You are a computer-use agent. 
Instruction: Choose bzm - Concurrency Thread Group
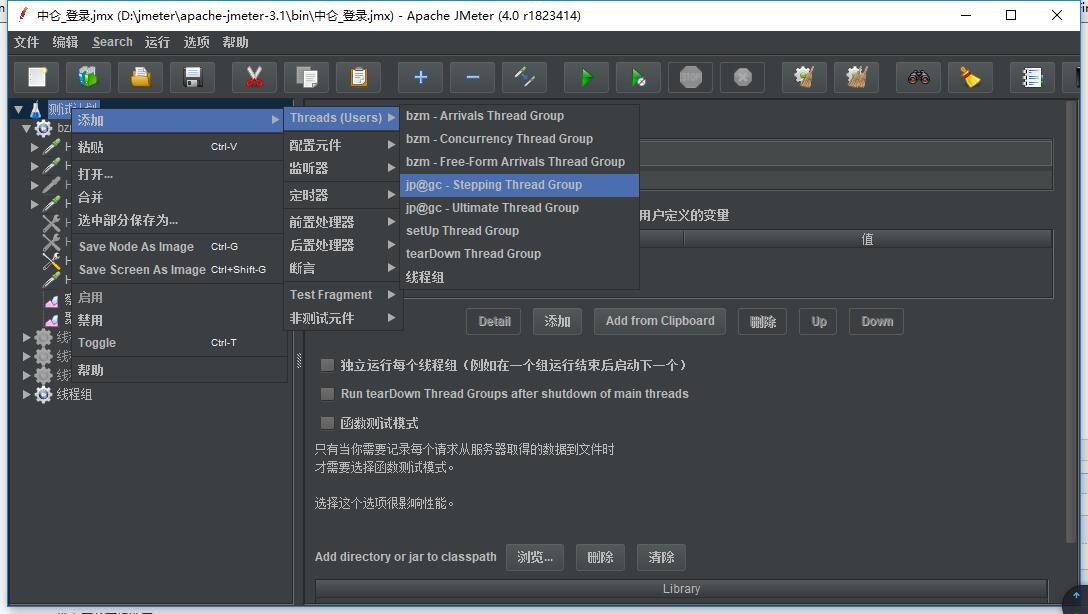(519, 139)
